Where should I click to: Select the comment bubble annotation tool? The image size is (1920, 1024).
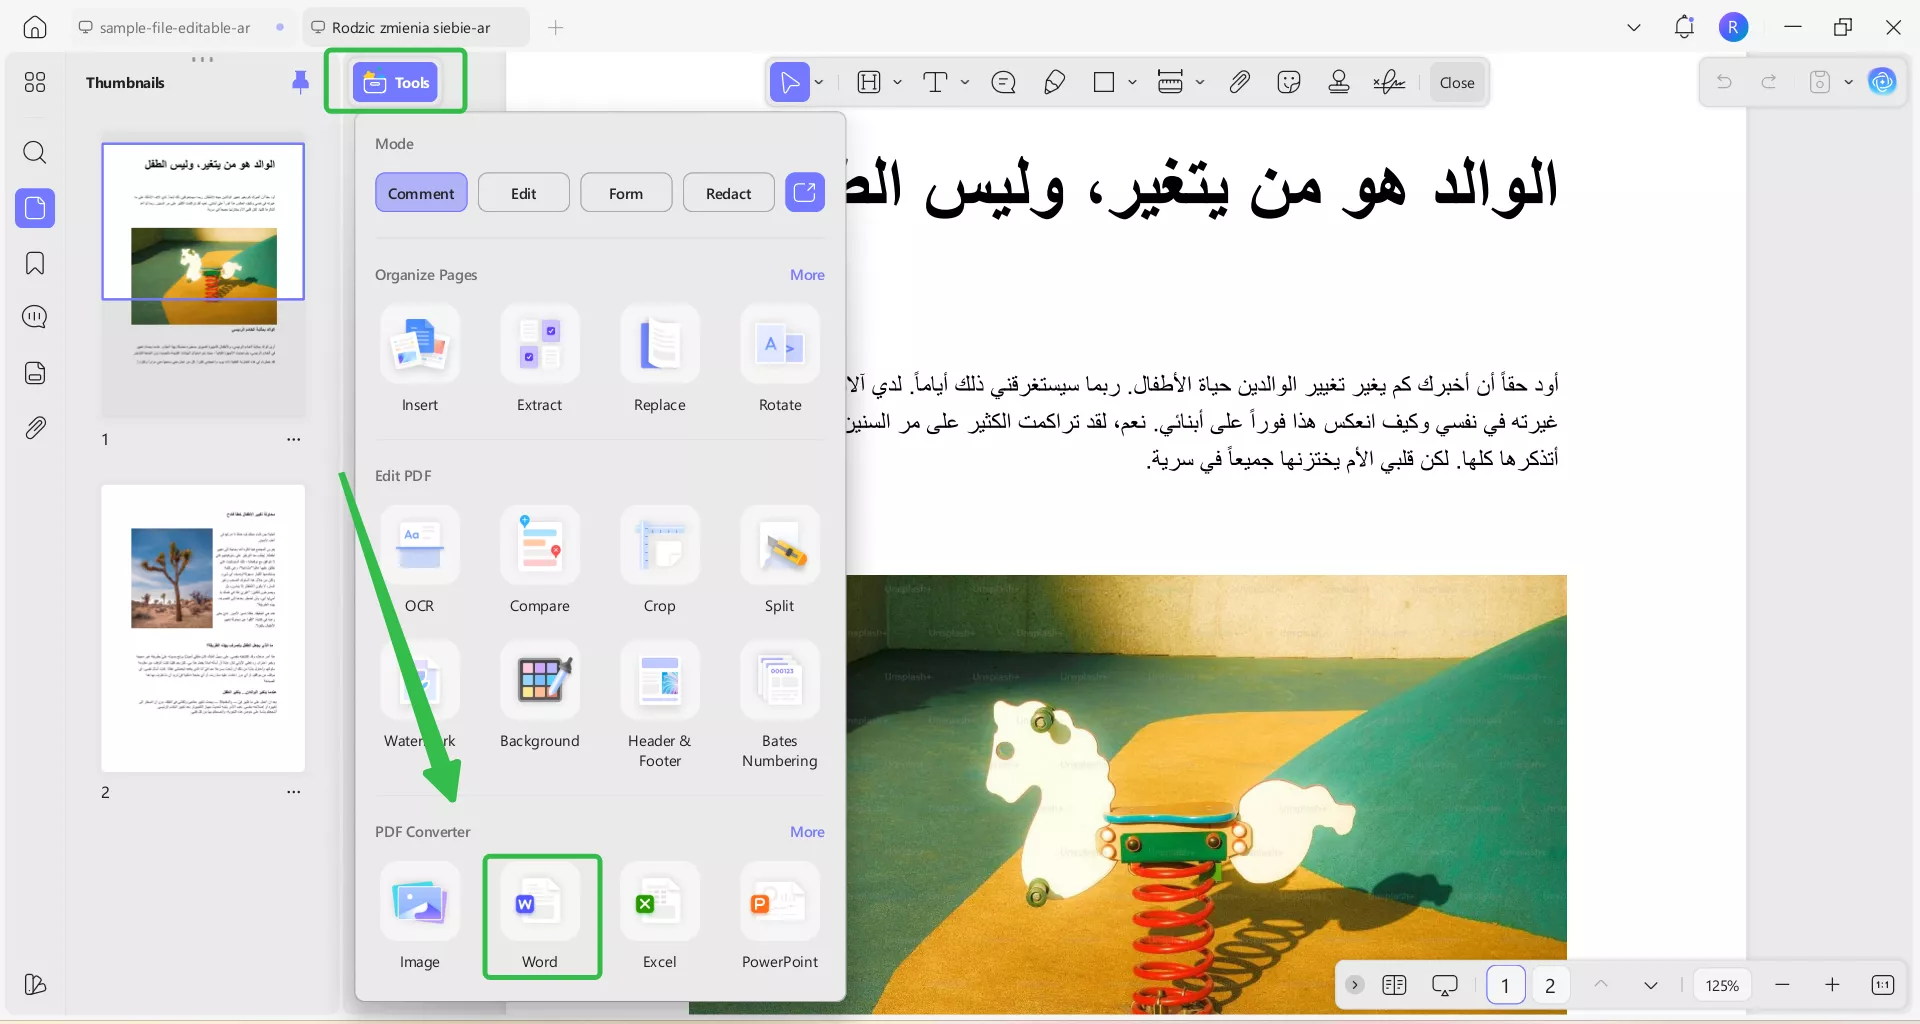pos(1004,82)
